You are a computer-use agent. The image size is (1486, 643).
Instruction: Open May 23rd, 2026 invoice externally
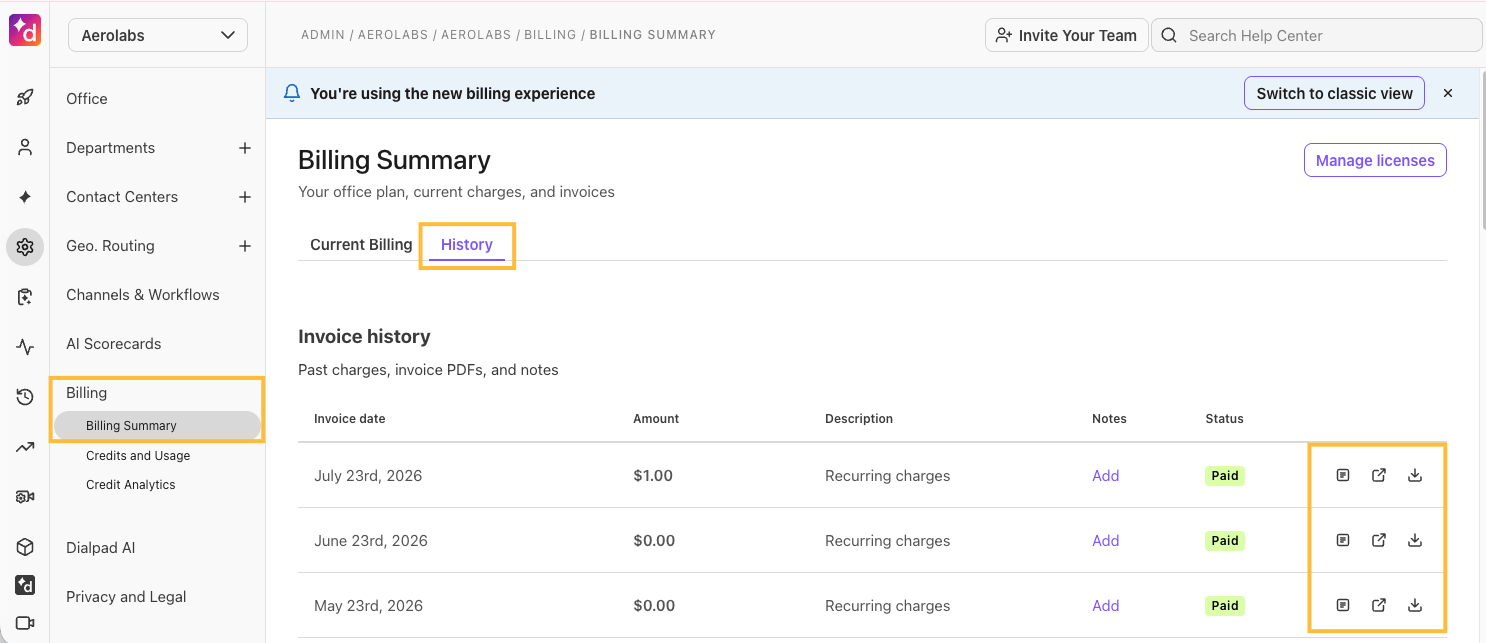tap(1379, 605)
